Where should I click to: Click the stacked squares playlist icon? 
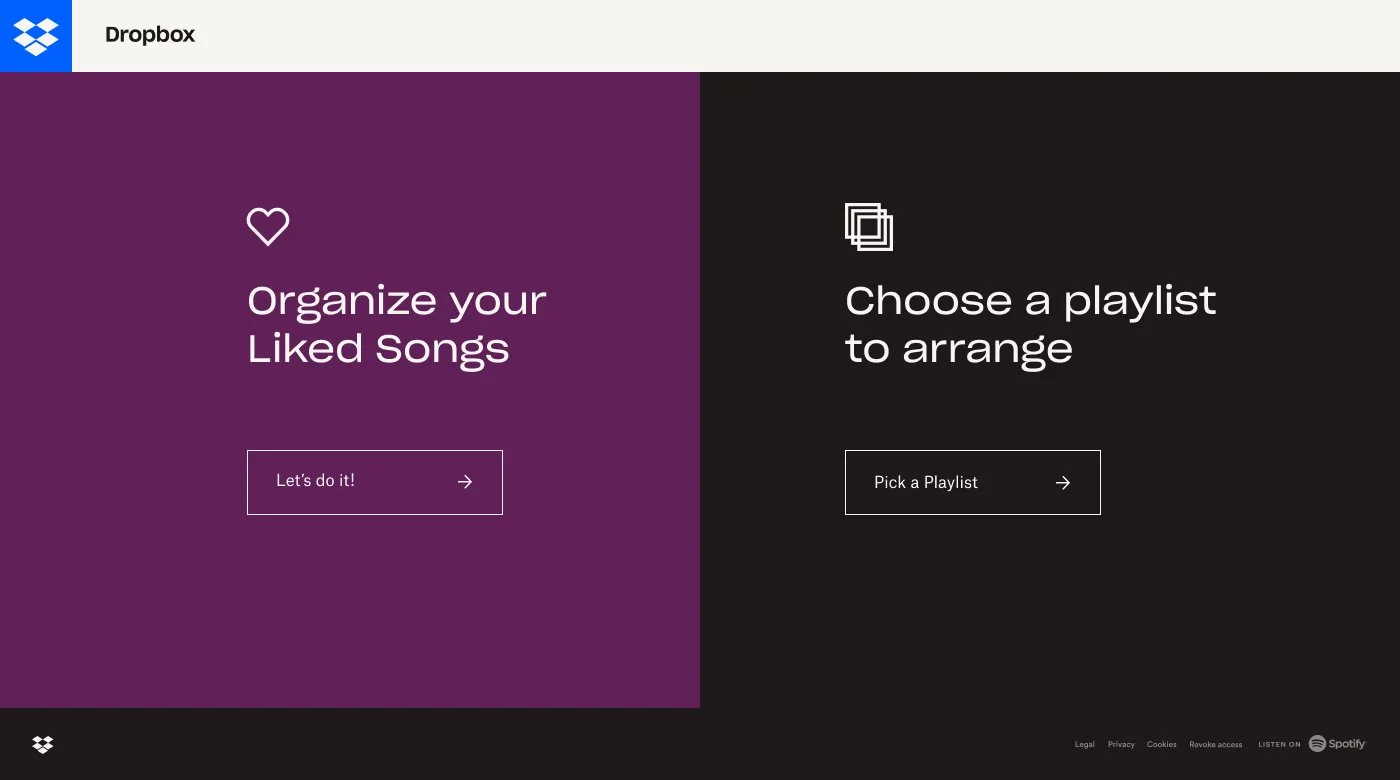(x=868, y=227)
